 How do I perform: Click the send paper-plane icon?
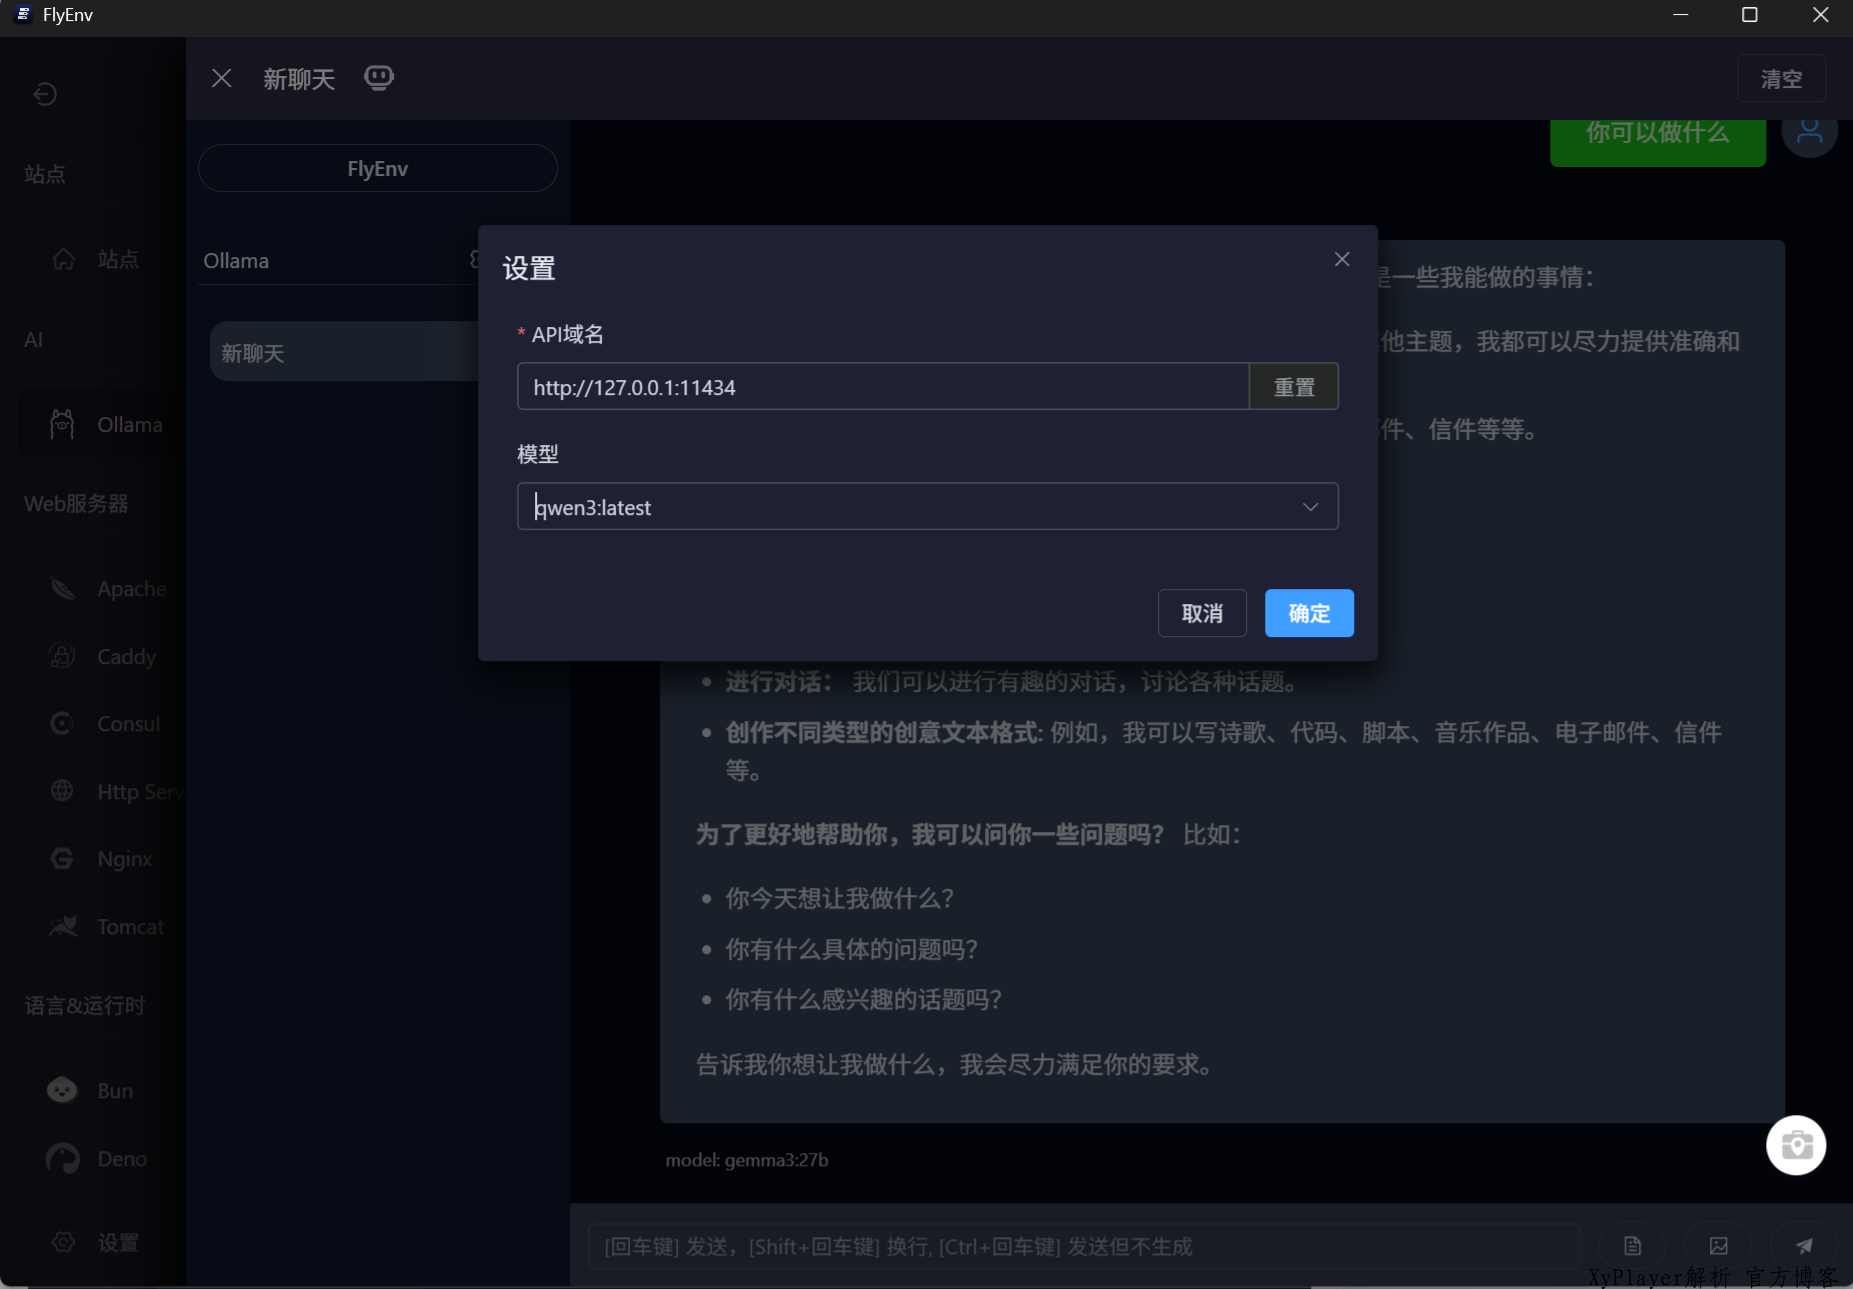1803,1246
